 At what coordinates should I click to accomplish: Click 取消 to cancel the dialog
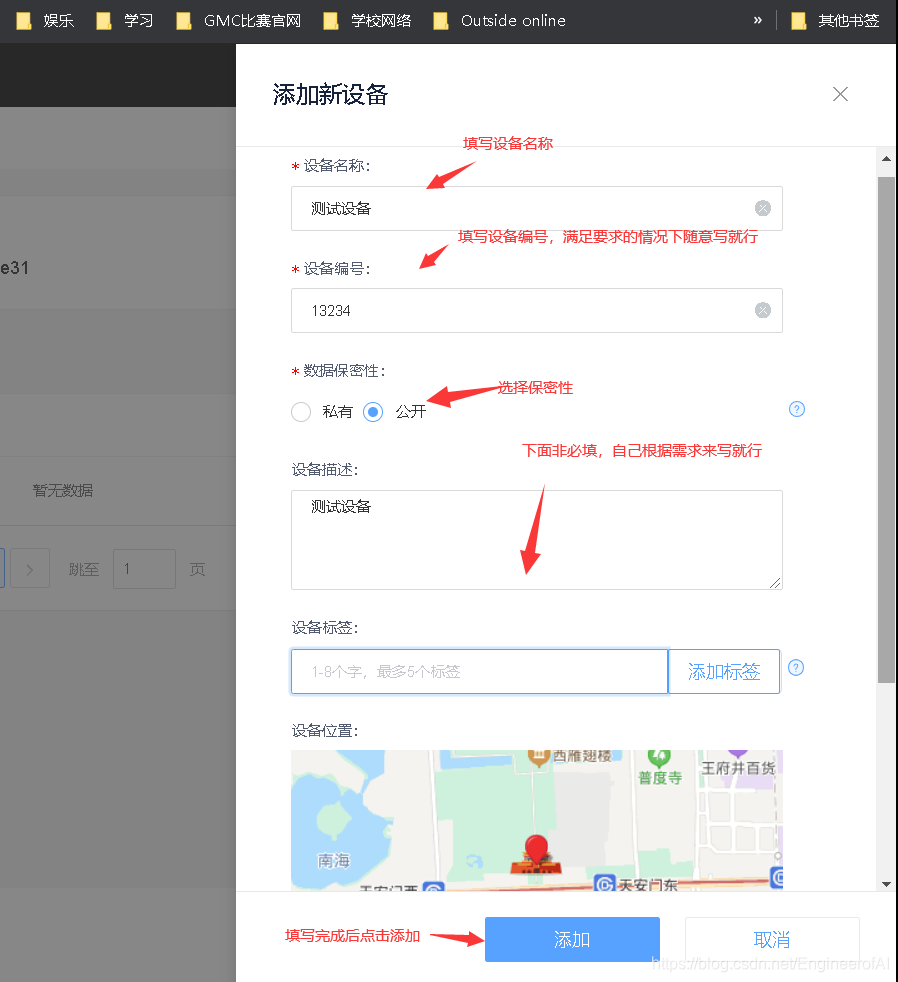pyautogui.click(x=771, y=939)
